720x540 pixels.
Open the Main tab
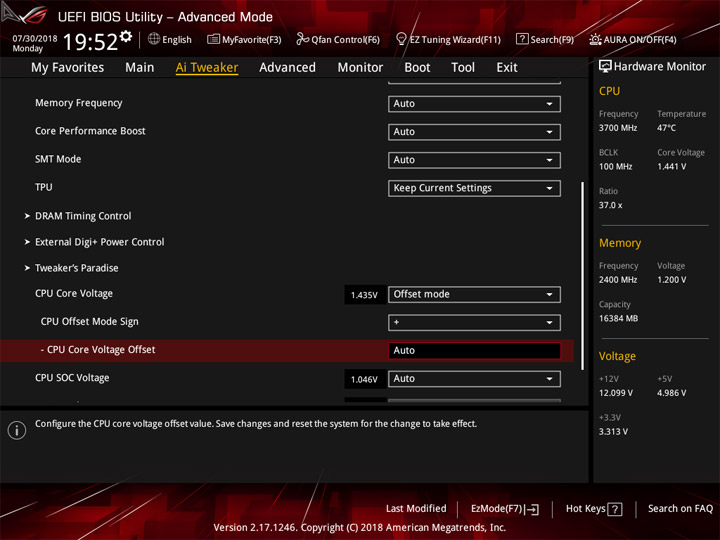tap(140, 68)
